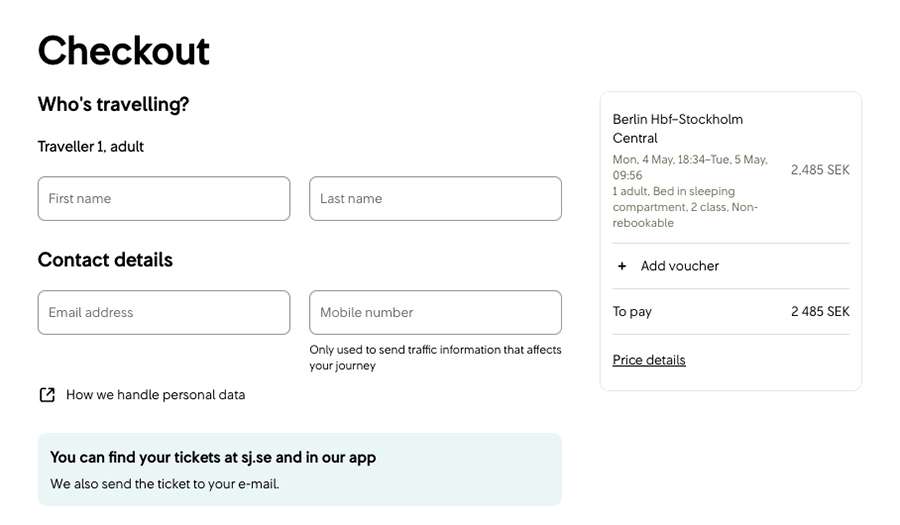Select the Email address field

tap(164, 312)
